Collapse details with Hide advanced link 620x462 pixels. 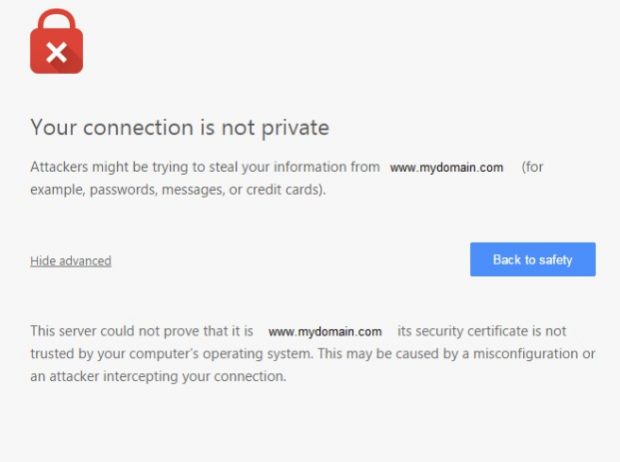pos(70,261)
